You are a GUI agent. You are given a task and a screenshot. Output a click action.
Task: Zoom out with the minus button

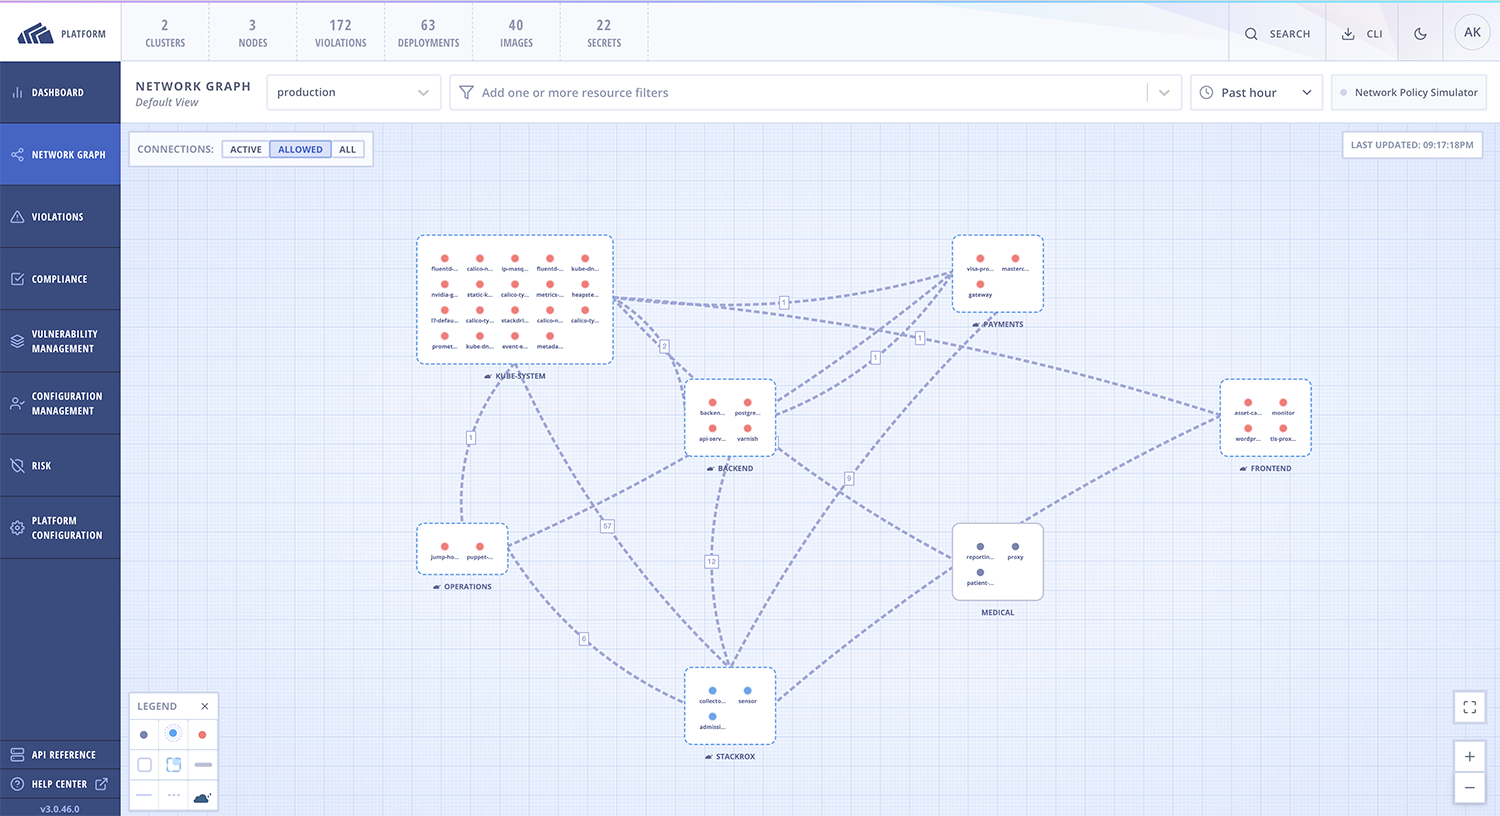(1469, 788)
